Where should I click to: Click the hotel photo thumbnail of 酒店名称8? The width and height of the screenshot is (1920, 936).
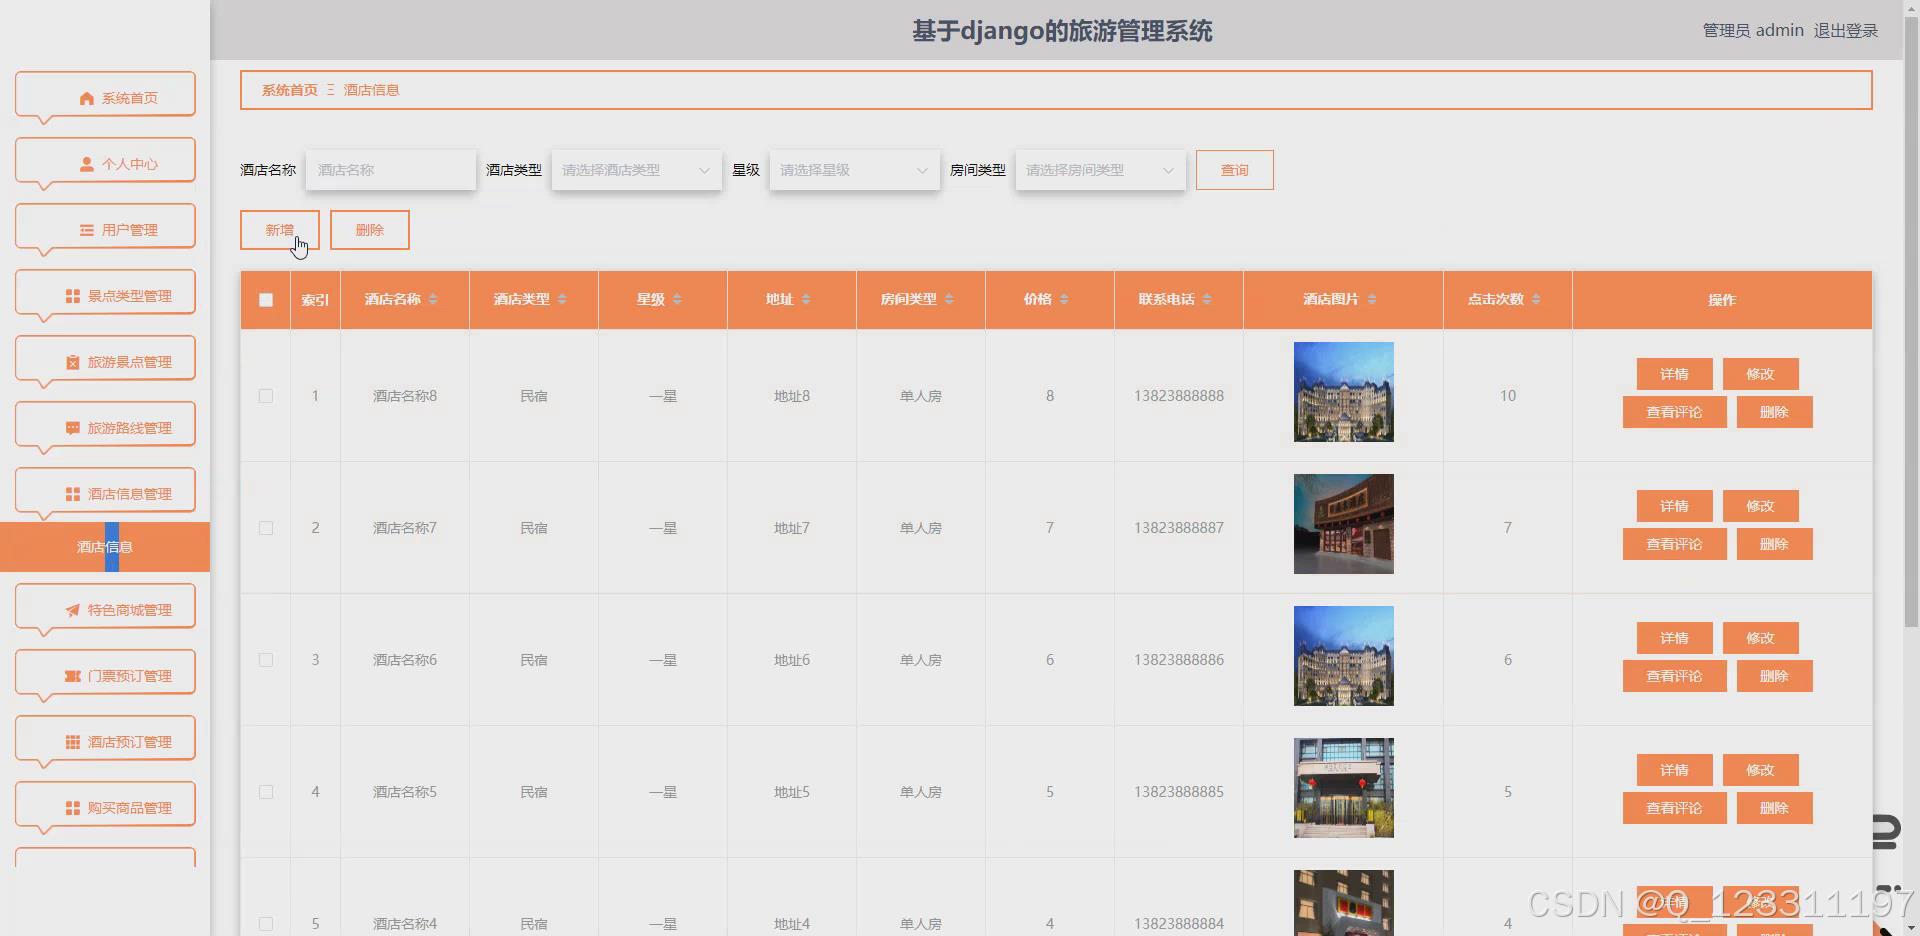1343,392
